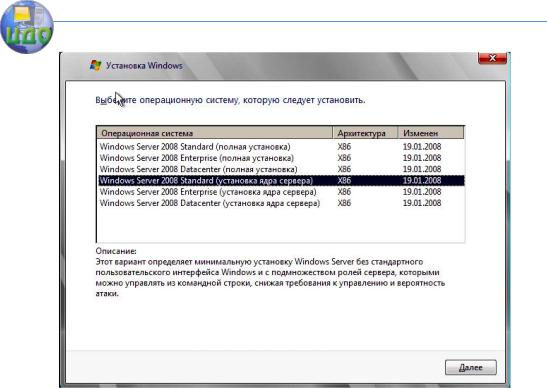Click the Операционная система column header

(215, 133)
